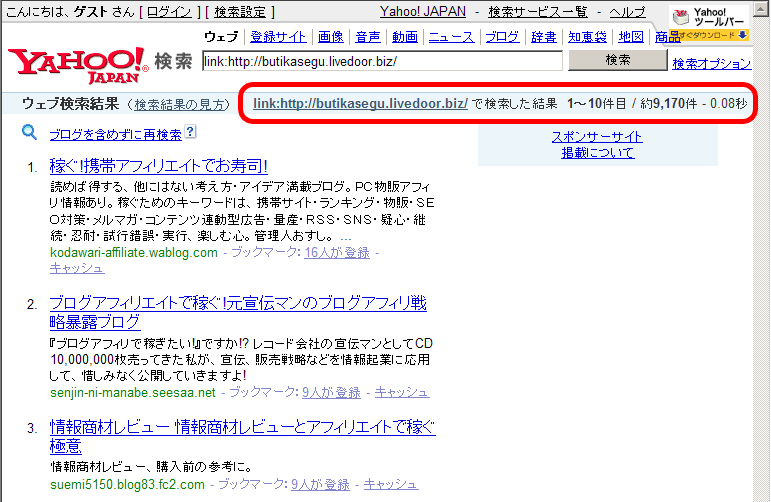Open the ヘルプ link
Image resolution: width=771 pixels, height=502 pixels.
(627, 11)
